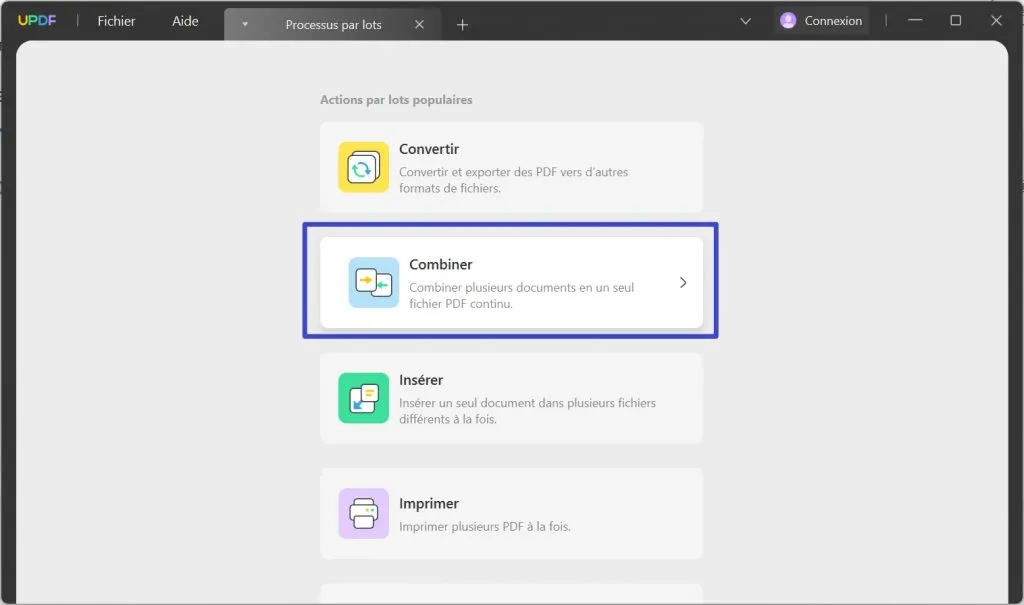Open the hidden tab menu on the left

(243, 21)
